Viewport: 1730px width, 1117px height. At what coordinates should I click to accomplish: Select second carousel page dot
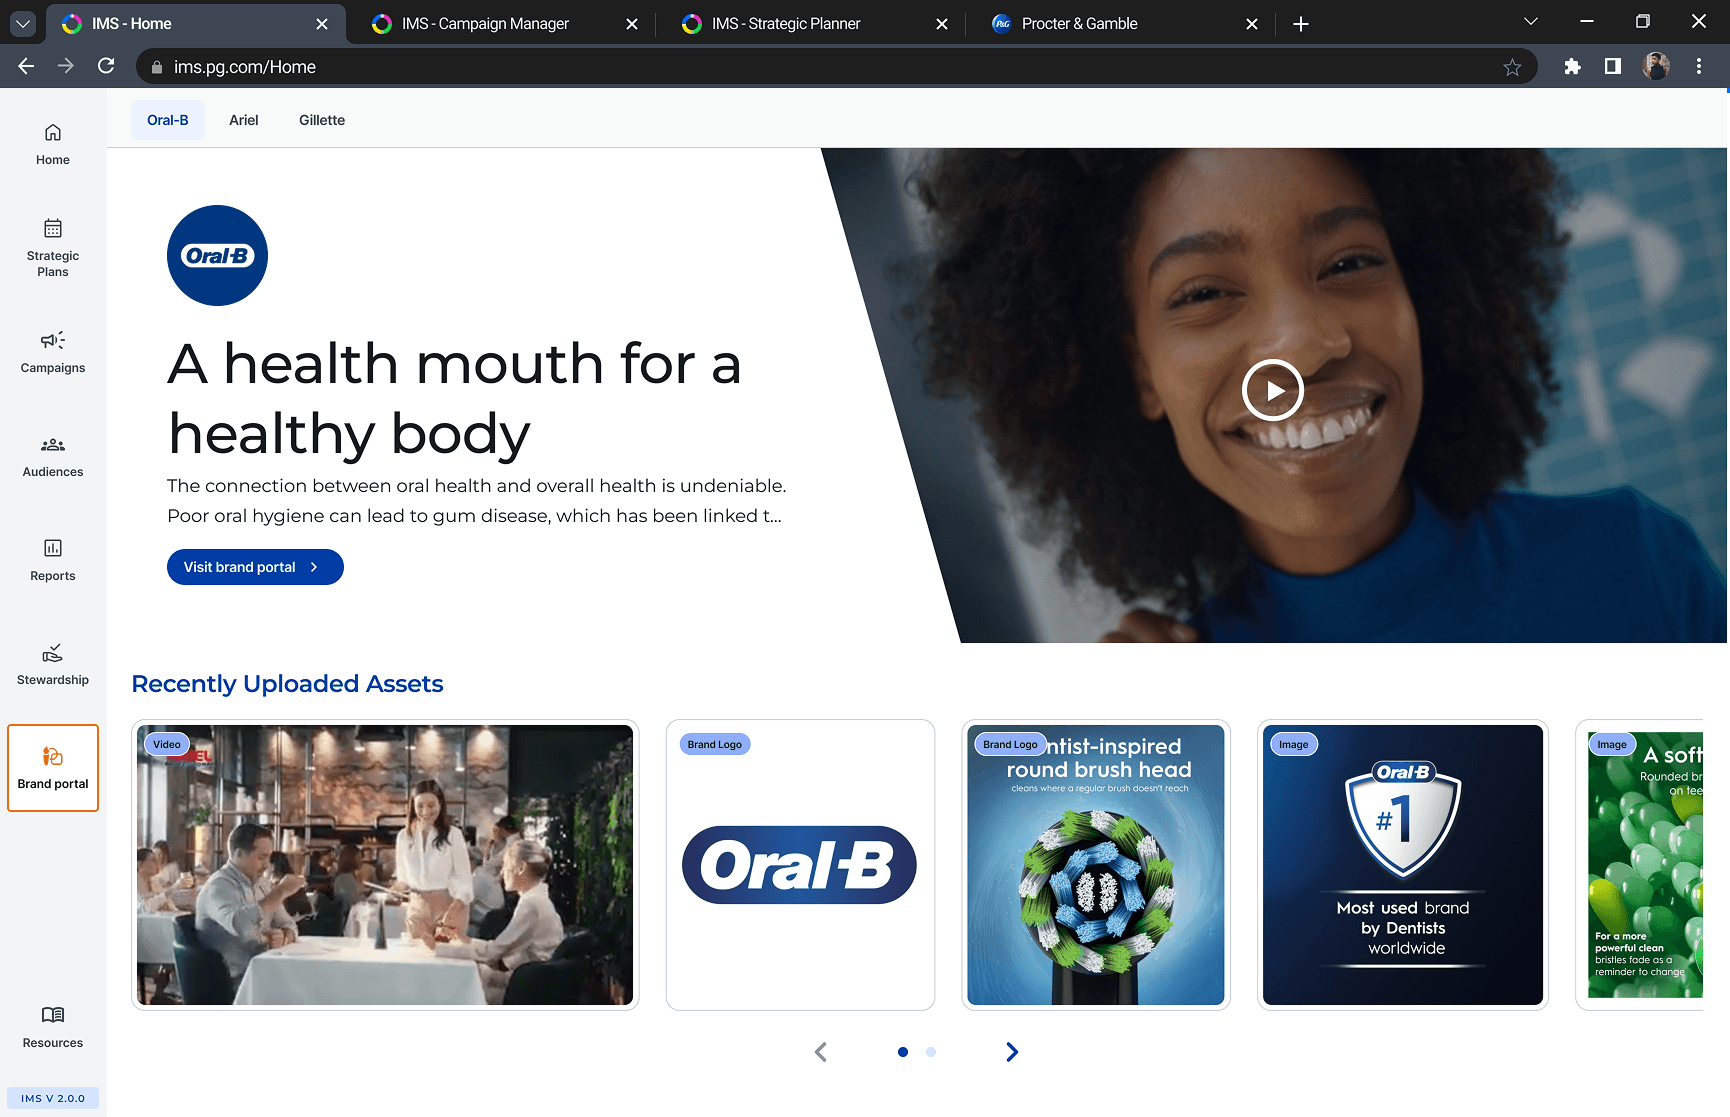(x=931, y=1052)
